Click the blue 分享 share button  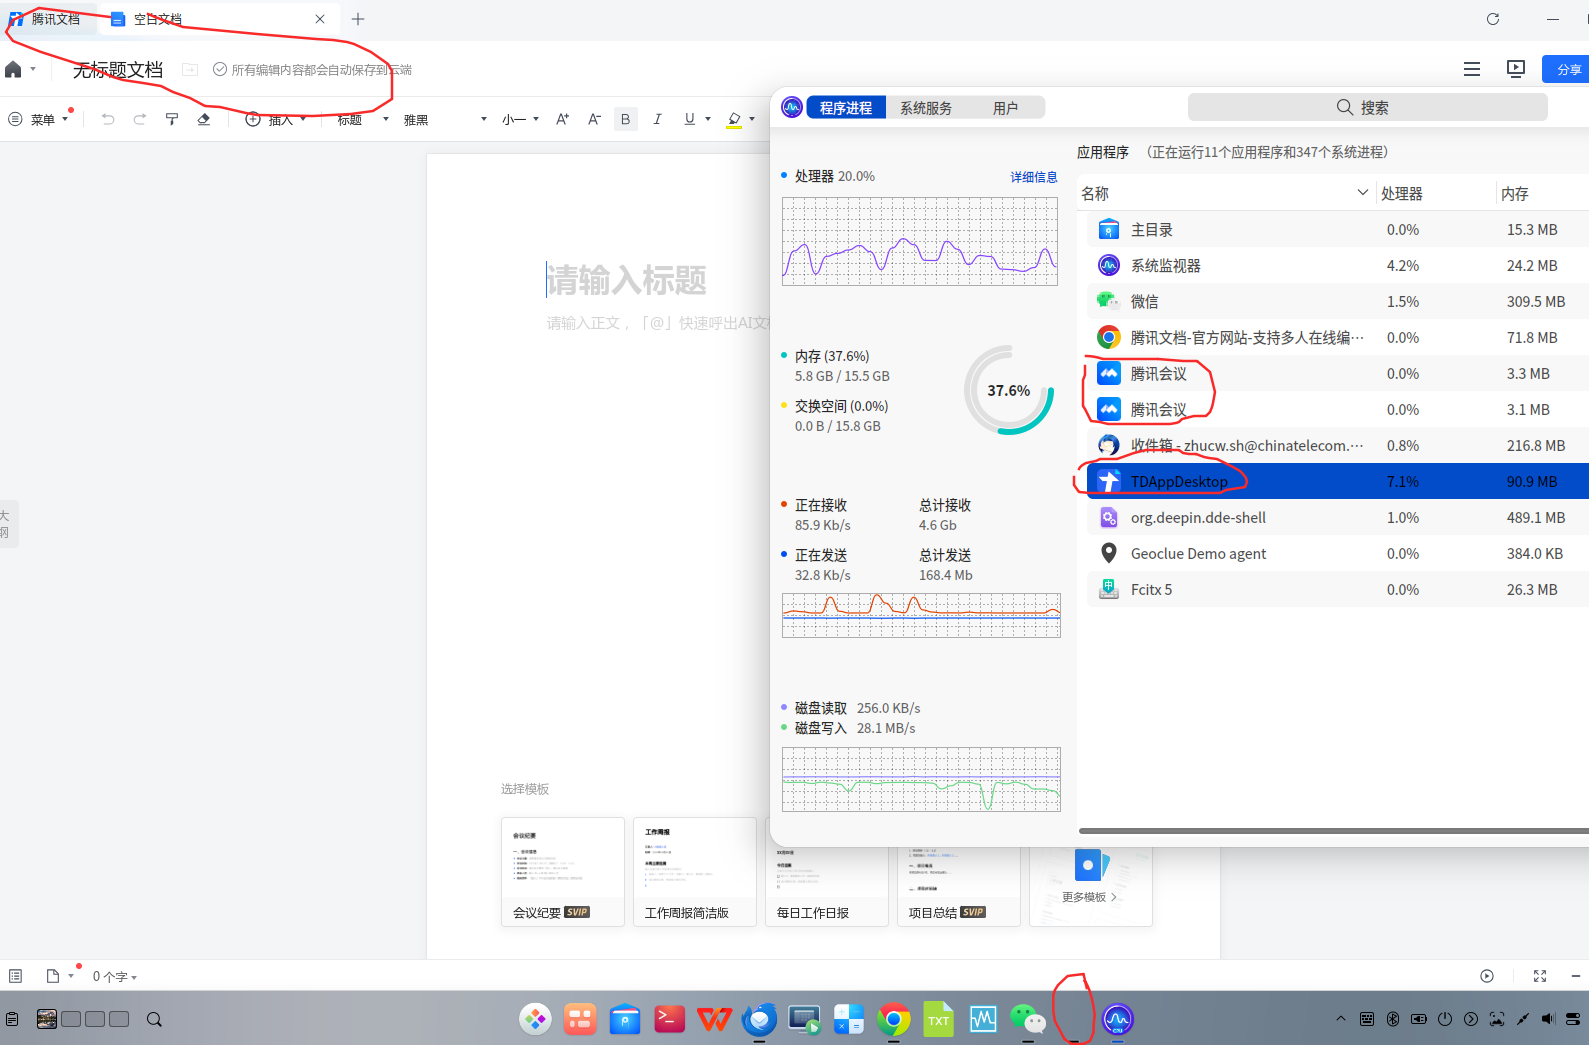pyautogui.click(x=1566, y=69)
